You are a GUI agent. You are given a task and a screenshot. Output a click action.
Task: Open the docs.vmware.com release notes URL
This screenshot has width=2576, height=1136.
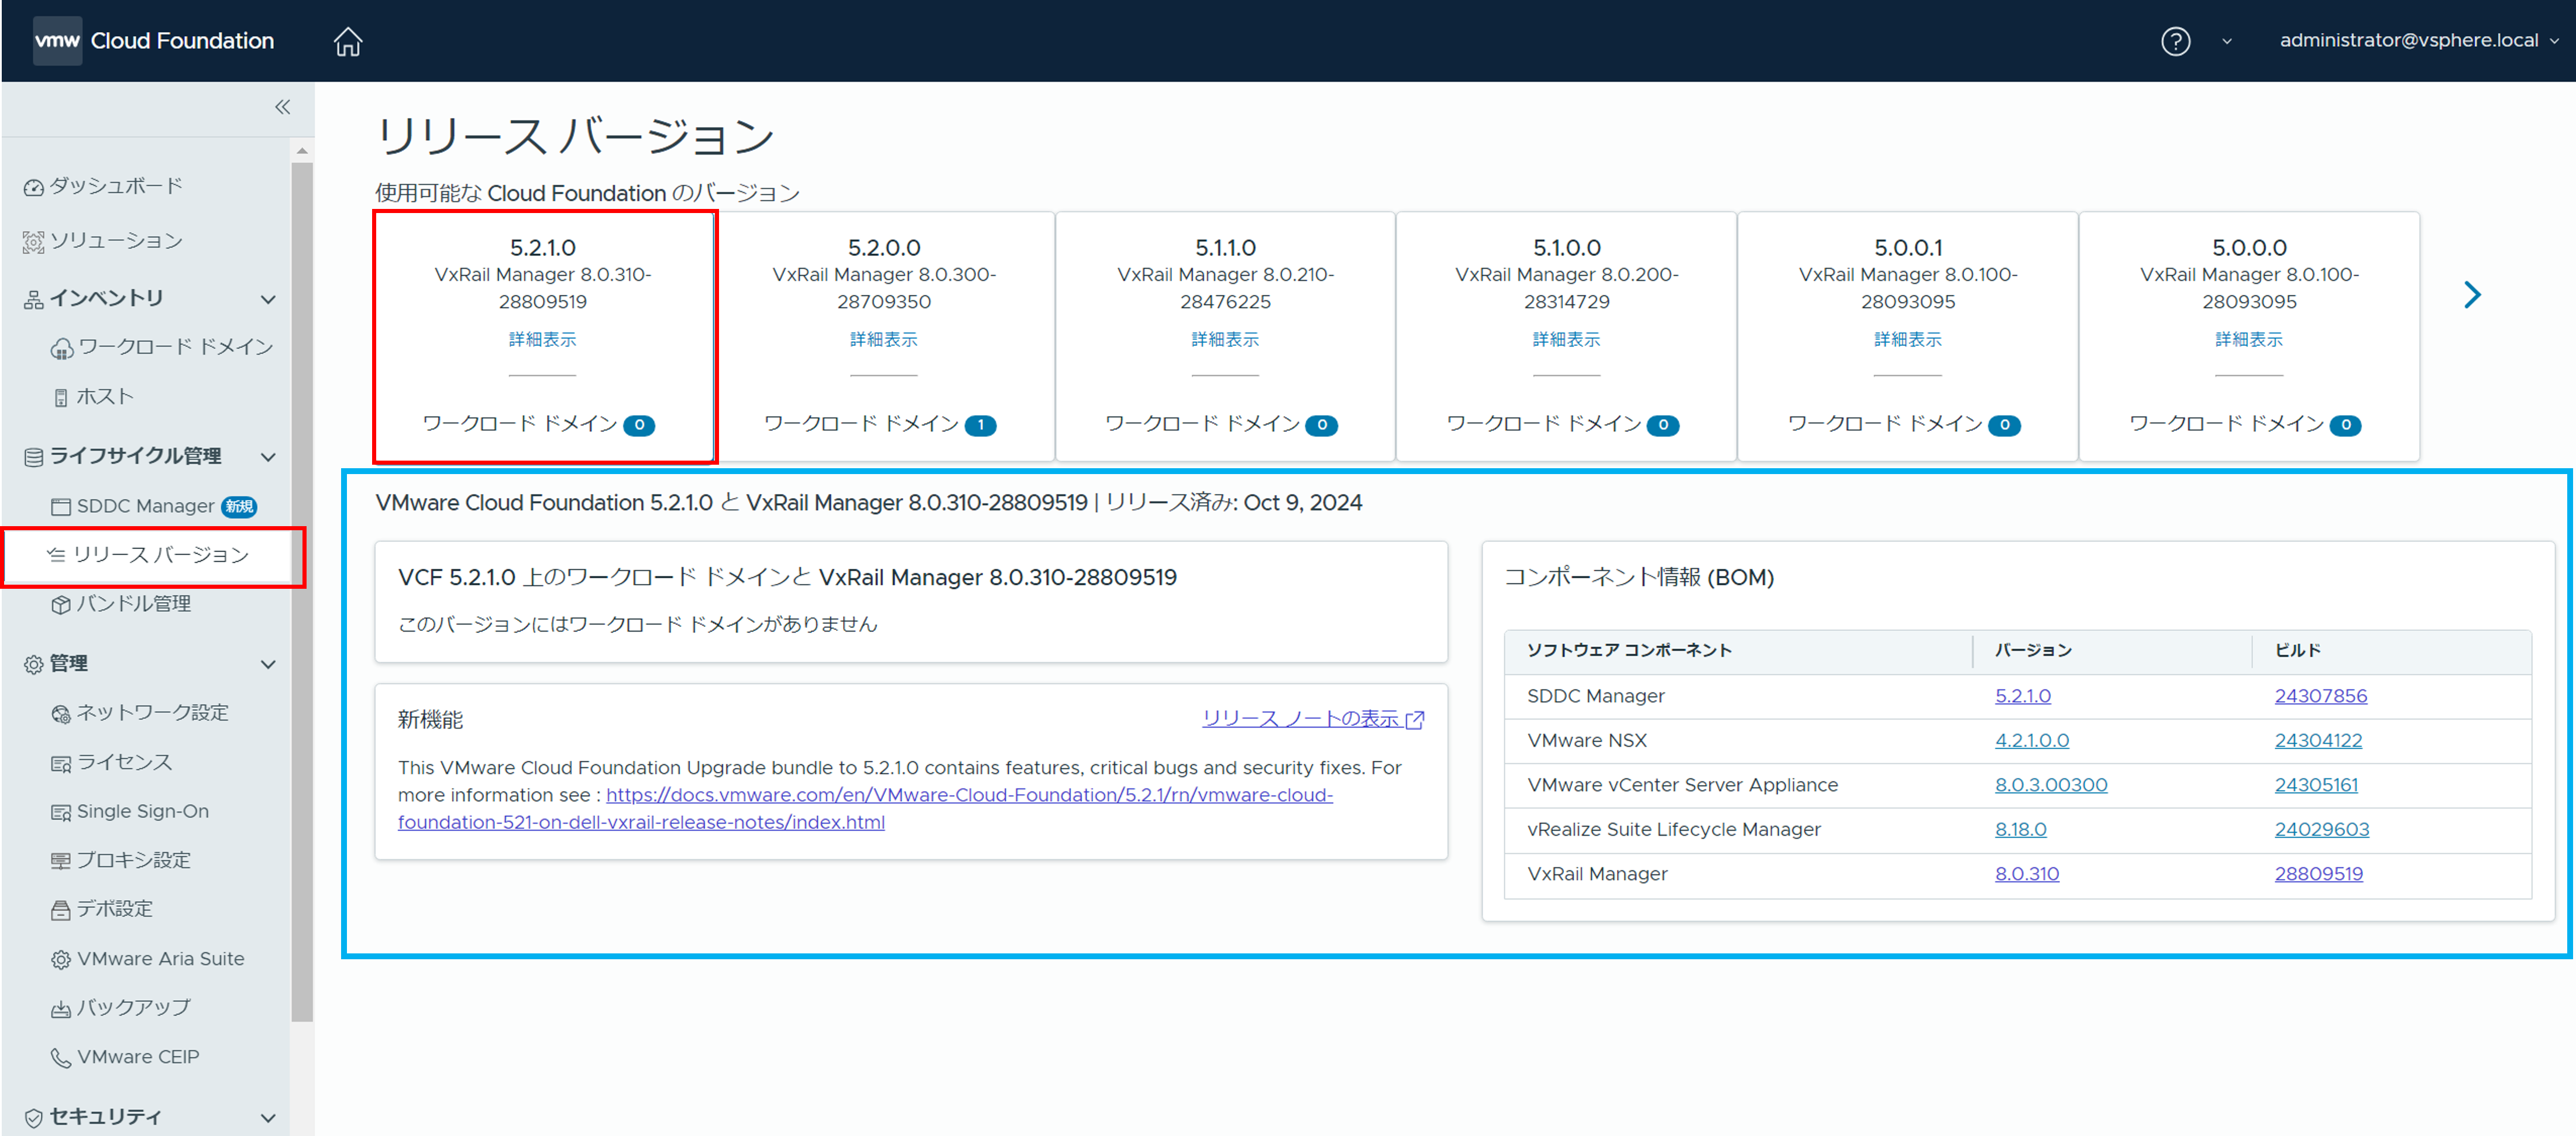[x=865, y=809]
